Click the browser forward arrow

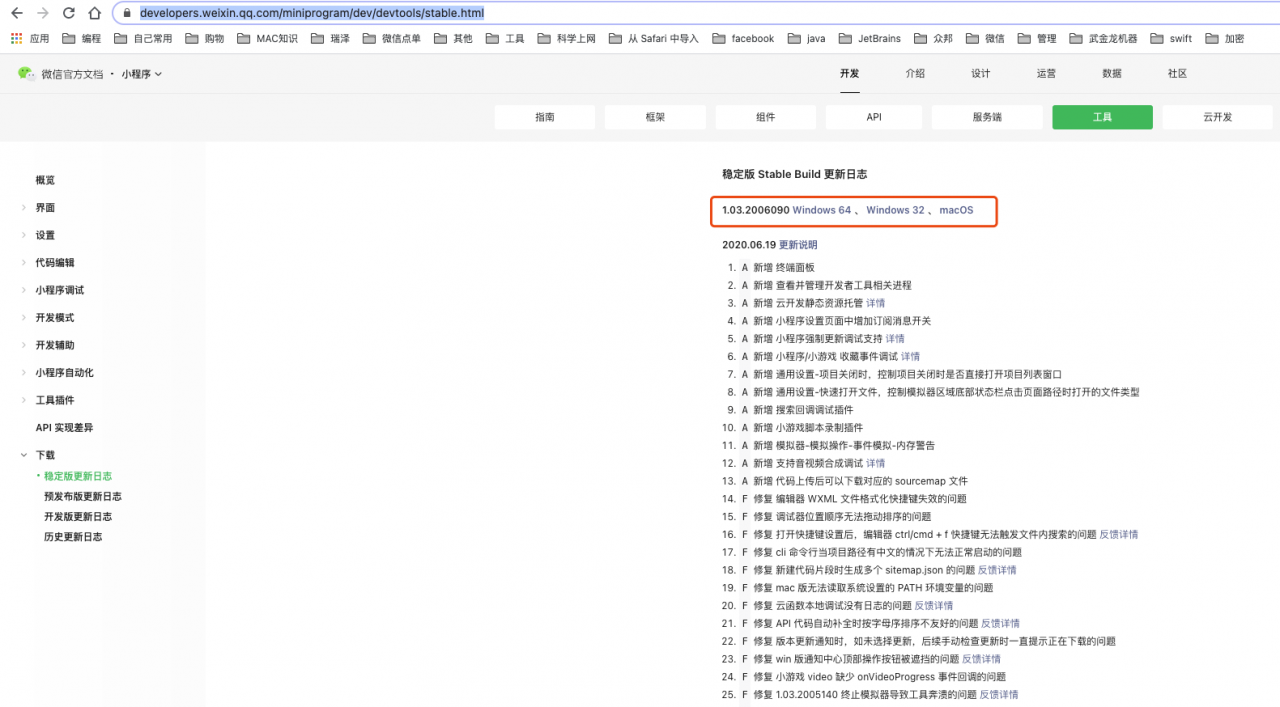42,13
